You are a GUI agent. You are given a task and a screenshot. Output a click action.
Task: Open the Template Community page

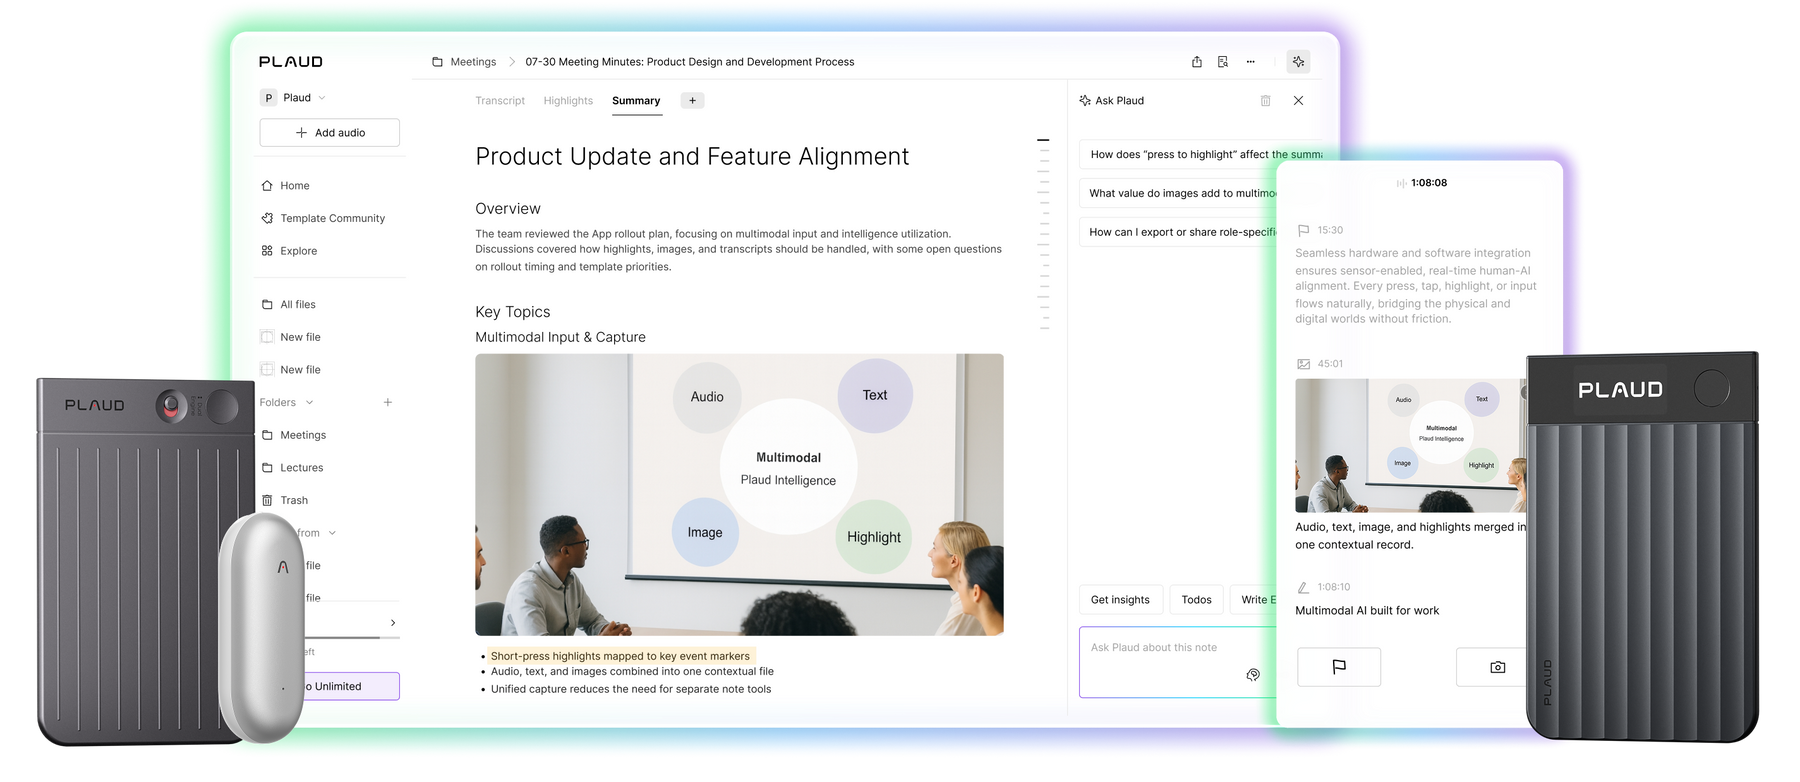click(332, 218)
